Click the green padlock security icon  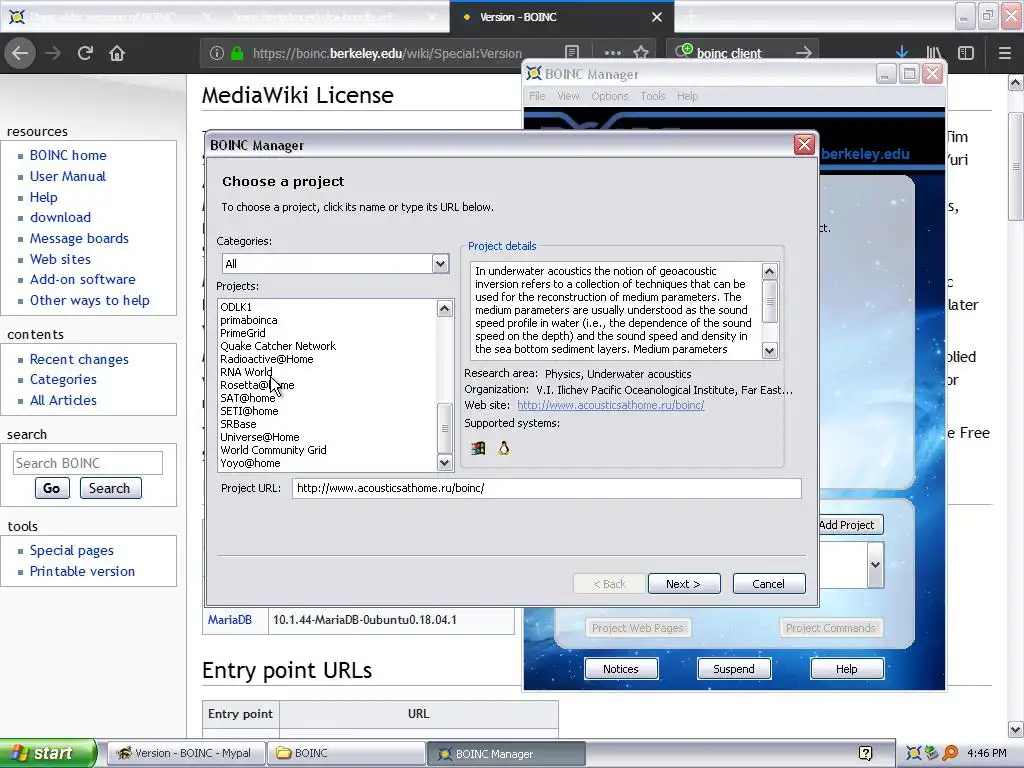click(x=237, y=53)
